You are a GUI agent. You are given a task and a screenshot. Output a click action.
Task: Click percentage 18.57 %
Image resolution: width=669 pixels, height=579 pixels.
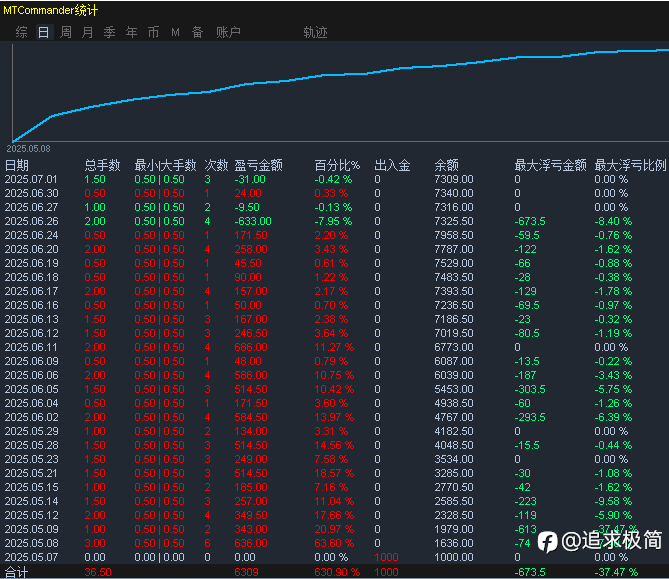point(334,473)
